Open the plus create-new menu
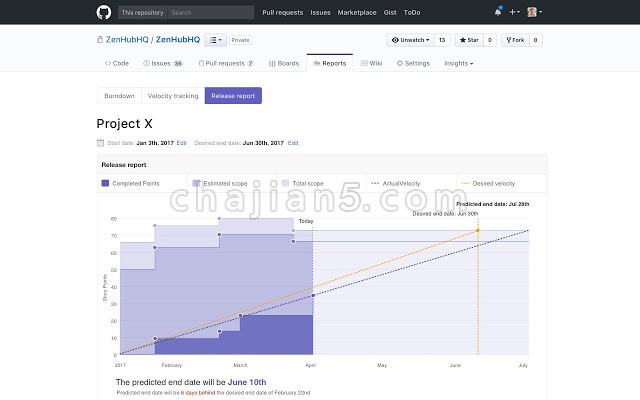This screenshot has height=400, width=640. tap(514, 12)
